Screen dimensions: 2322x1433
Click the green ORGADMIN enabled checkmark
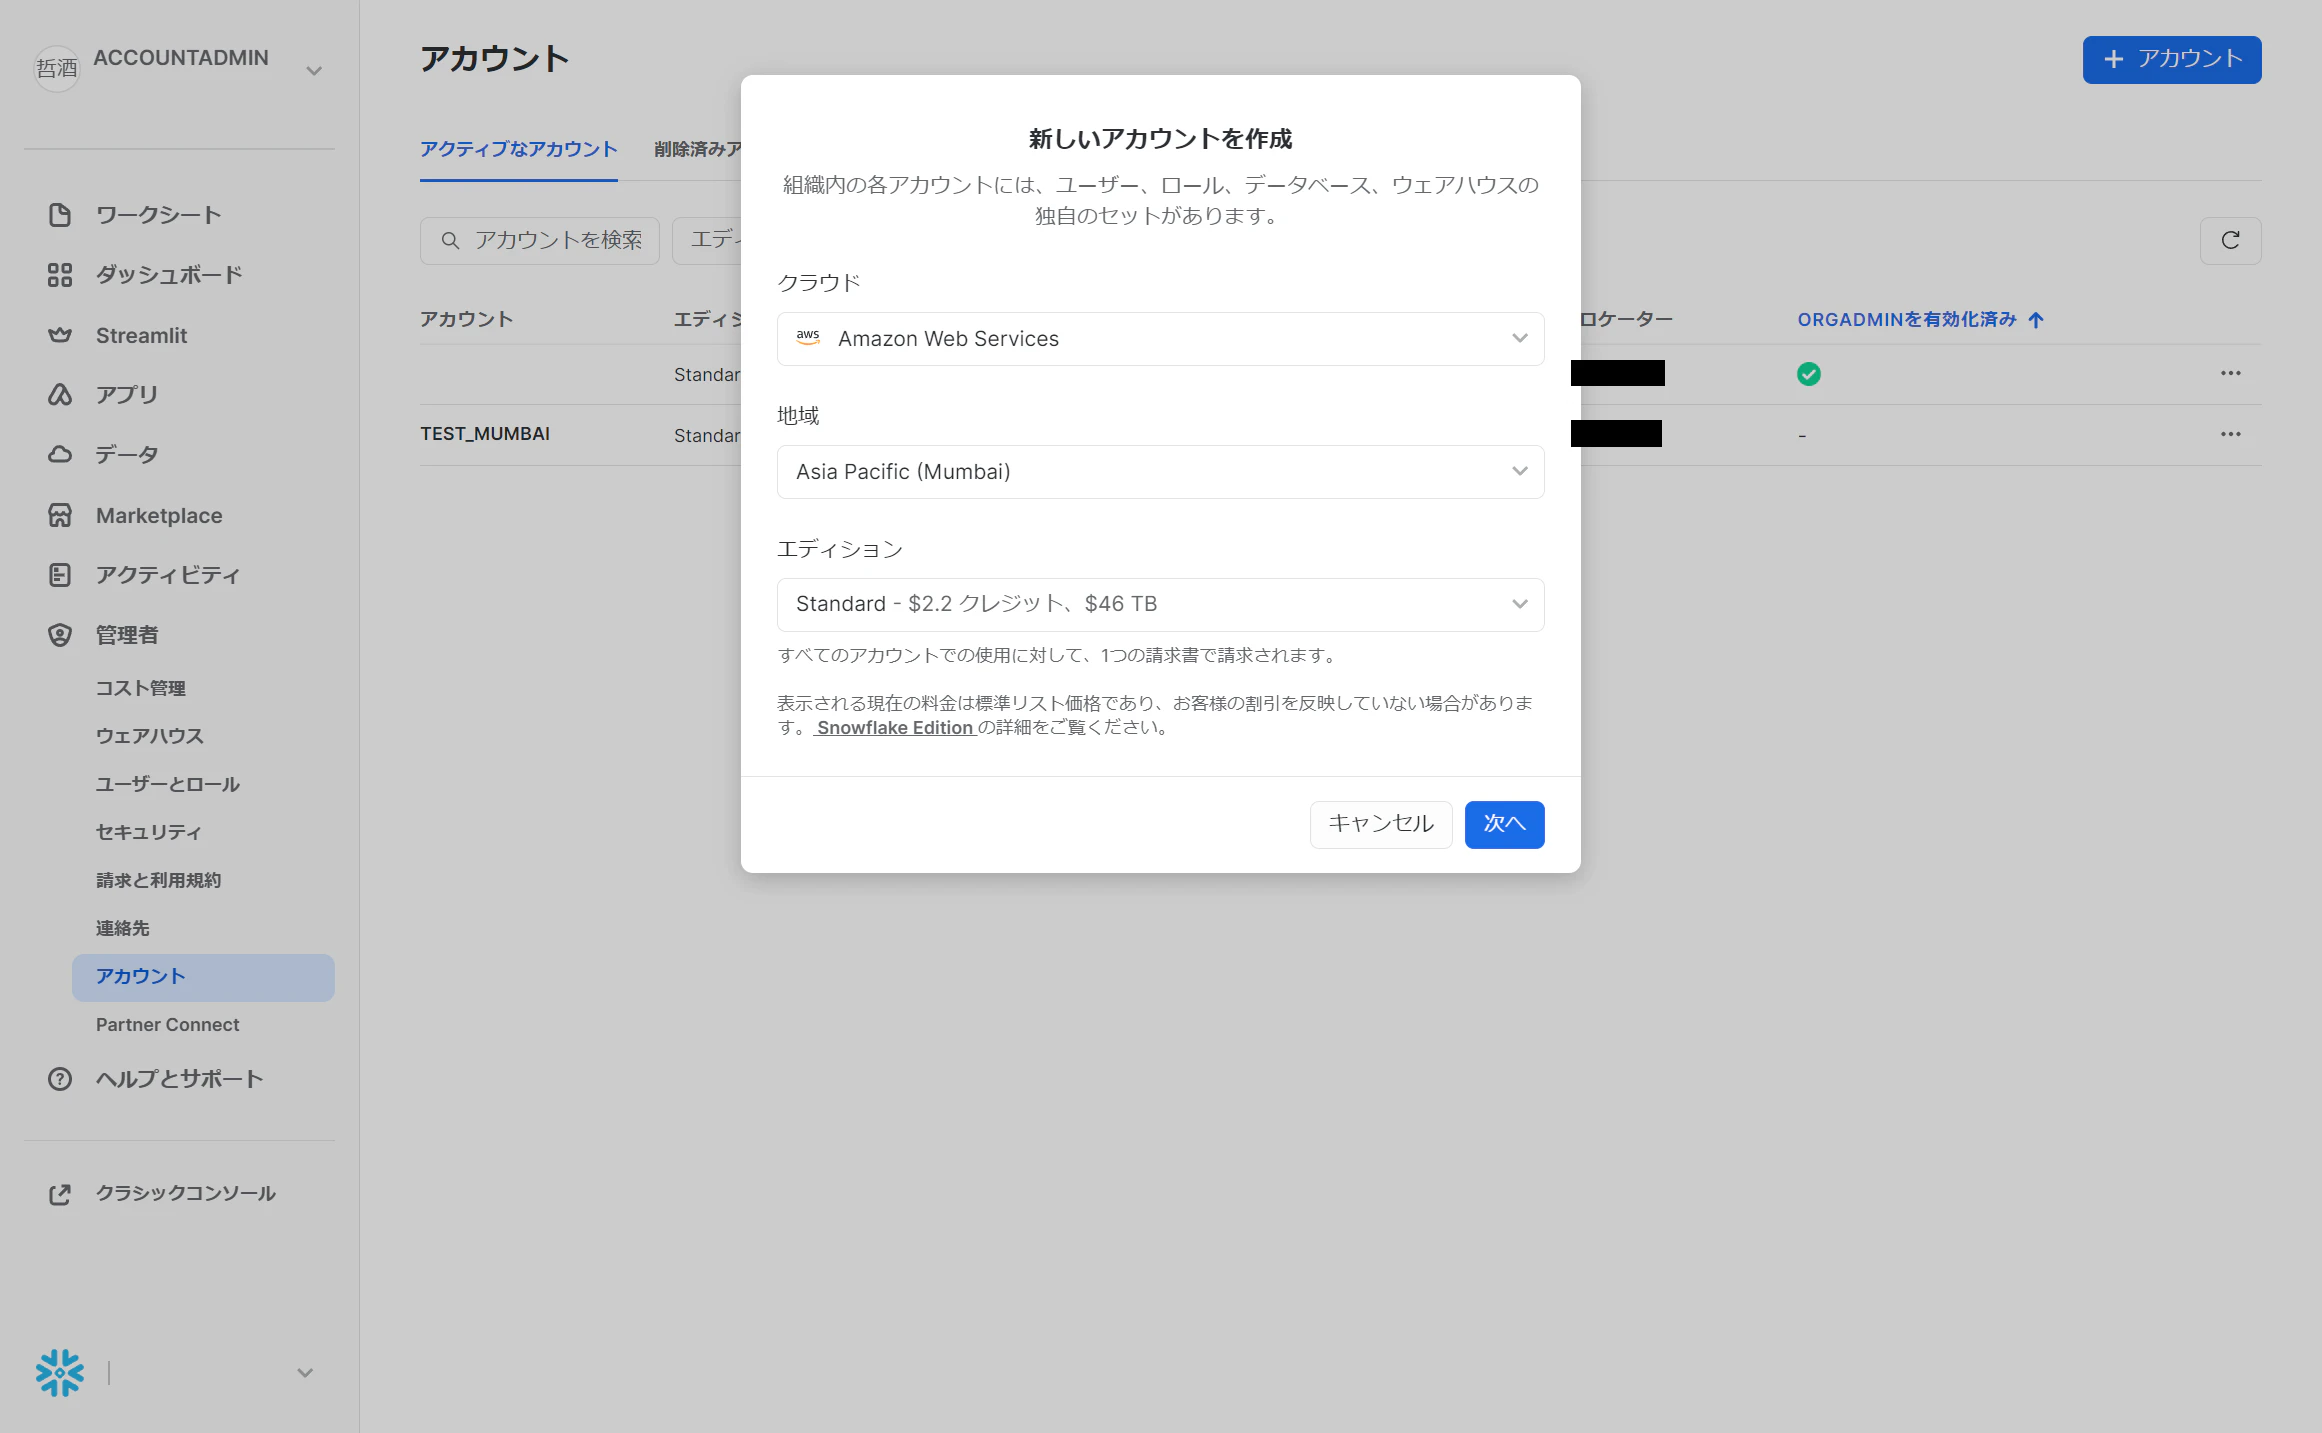point(1808,374)
